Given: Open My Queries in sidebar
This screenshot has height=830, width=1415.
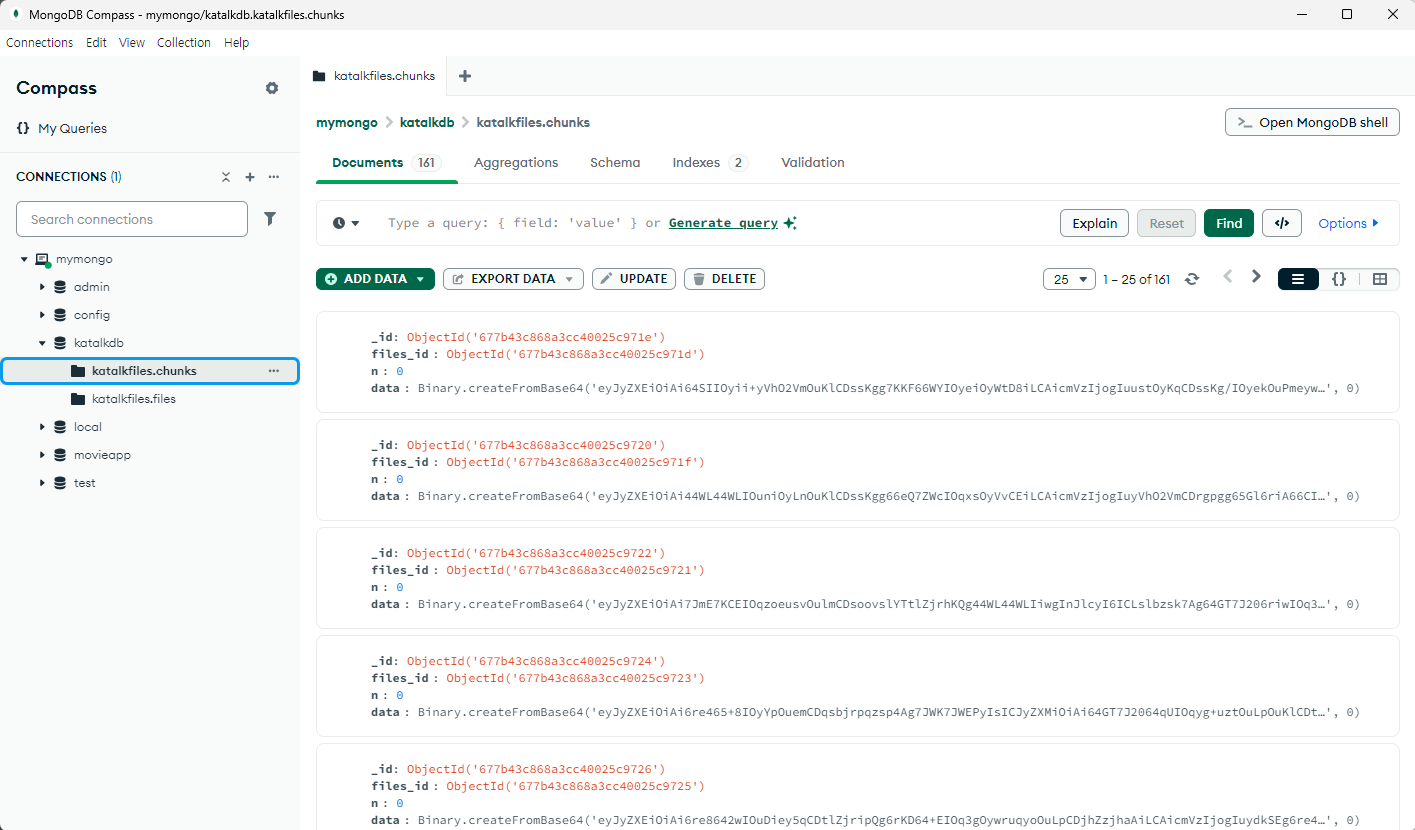Looking at the screenshot, I should pos(61,128).
